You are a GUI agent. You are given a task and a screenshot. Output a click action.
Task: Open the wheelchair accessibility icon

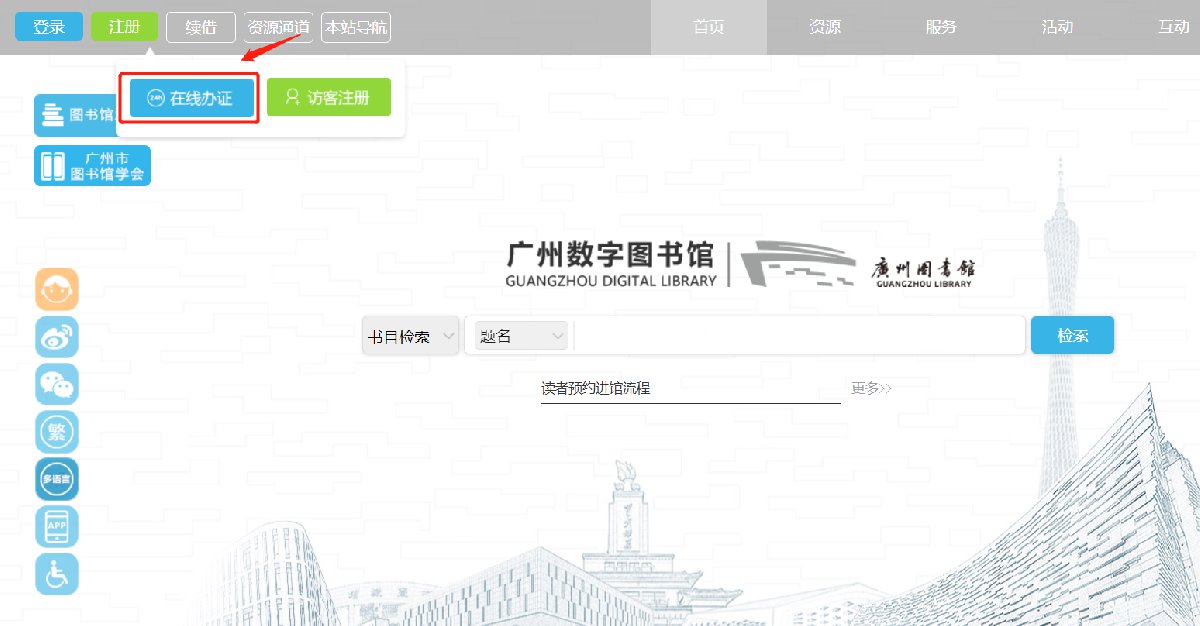click(x=57, y=574)
